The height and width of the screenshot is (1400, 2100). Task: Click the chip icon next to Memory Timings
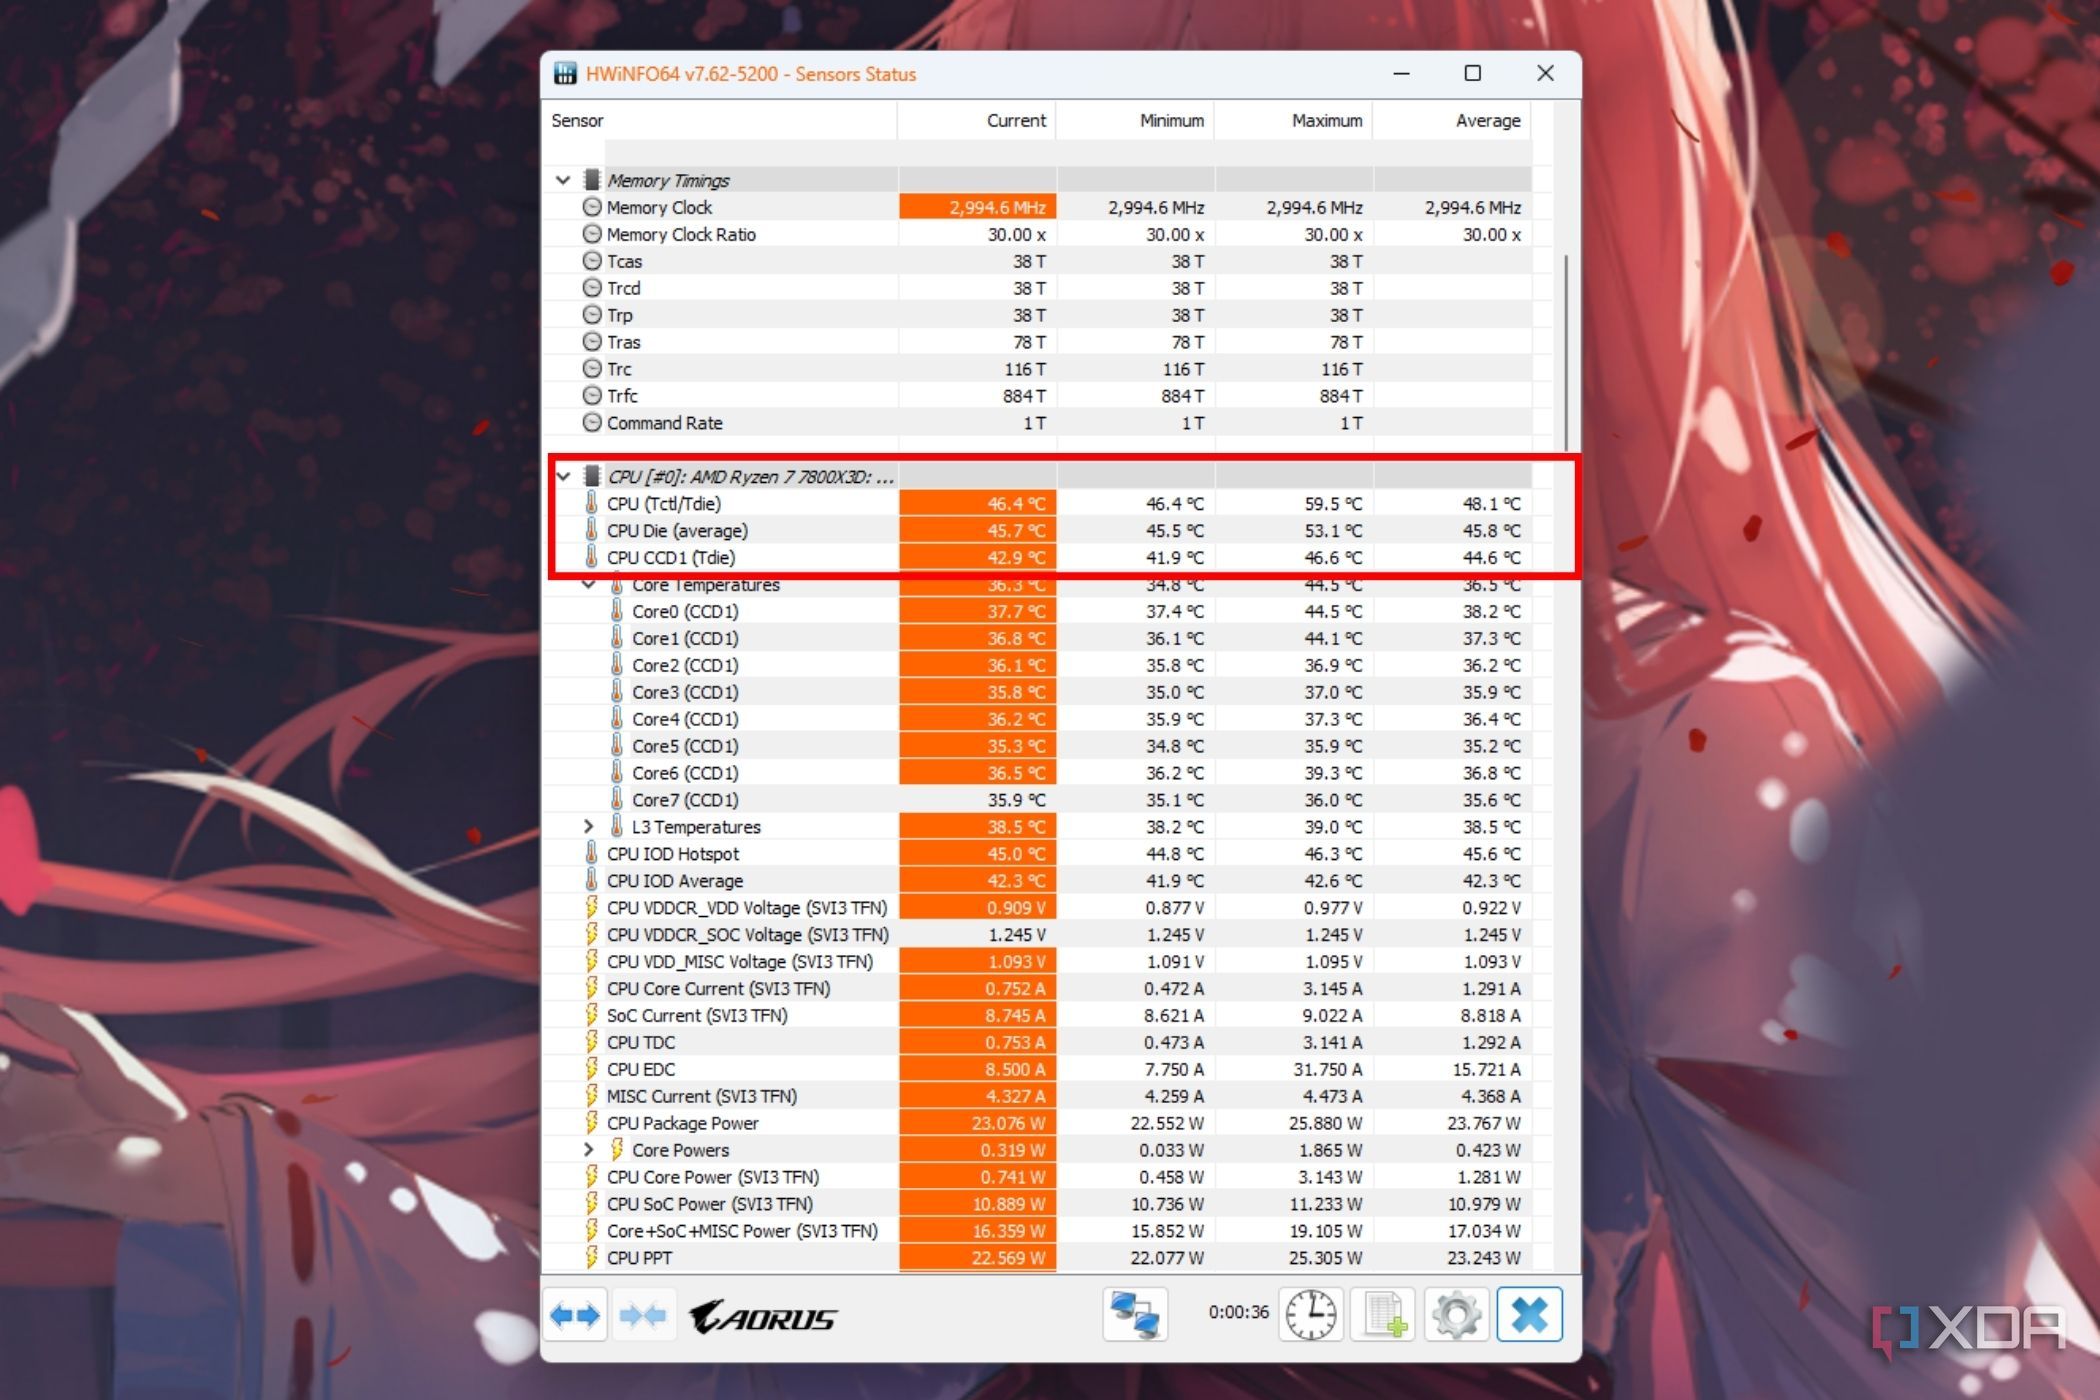click(x=590, y=180)
